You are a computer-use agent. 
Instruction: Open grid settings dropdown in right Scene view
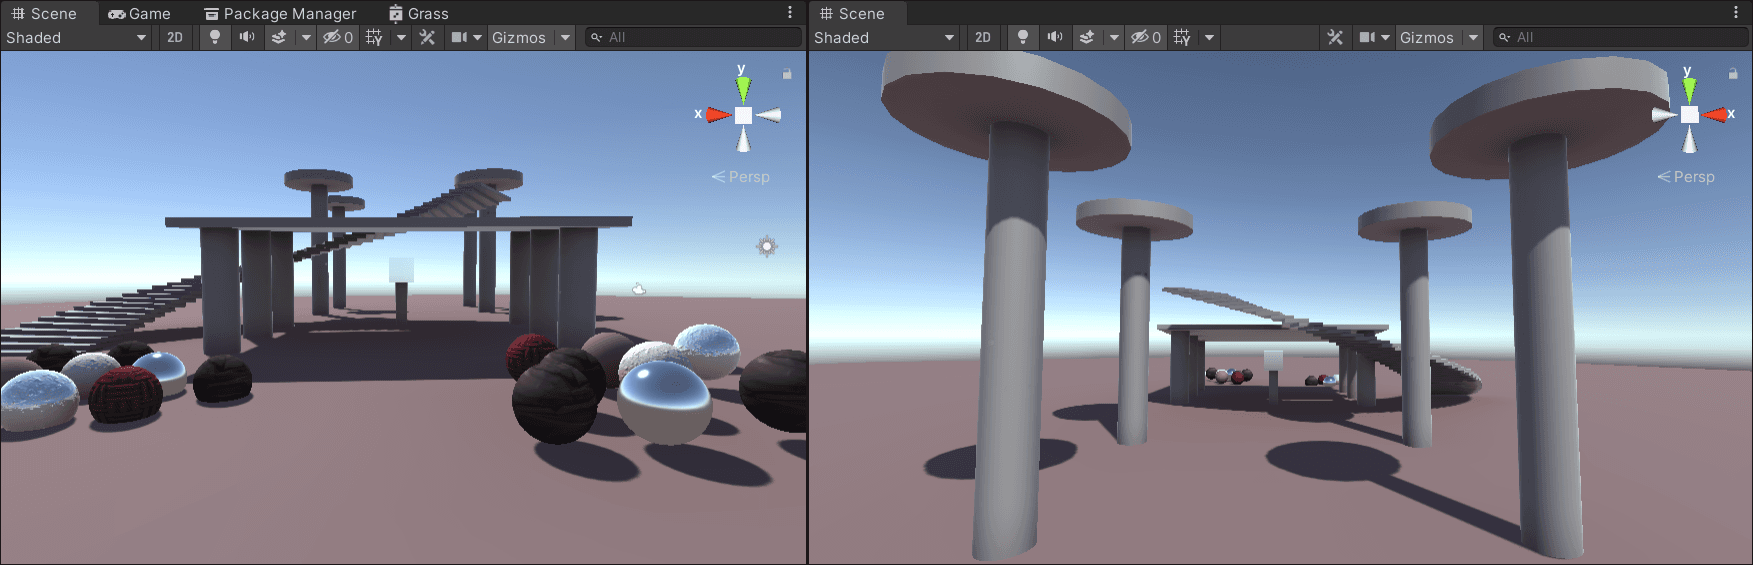pos(1209,37)
